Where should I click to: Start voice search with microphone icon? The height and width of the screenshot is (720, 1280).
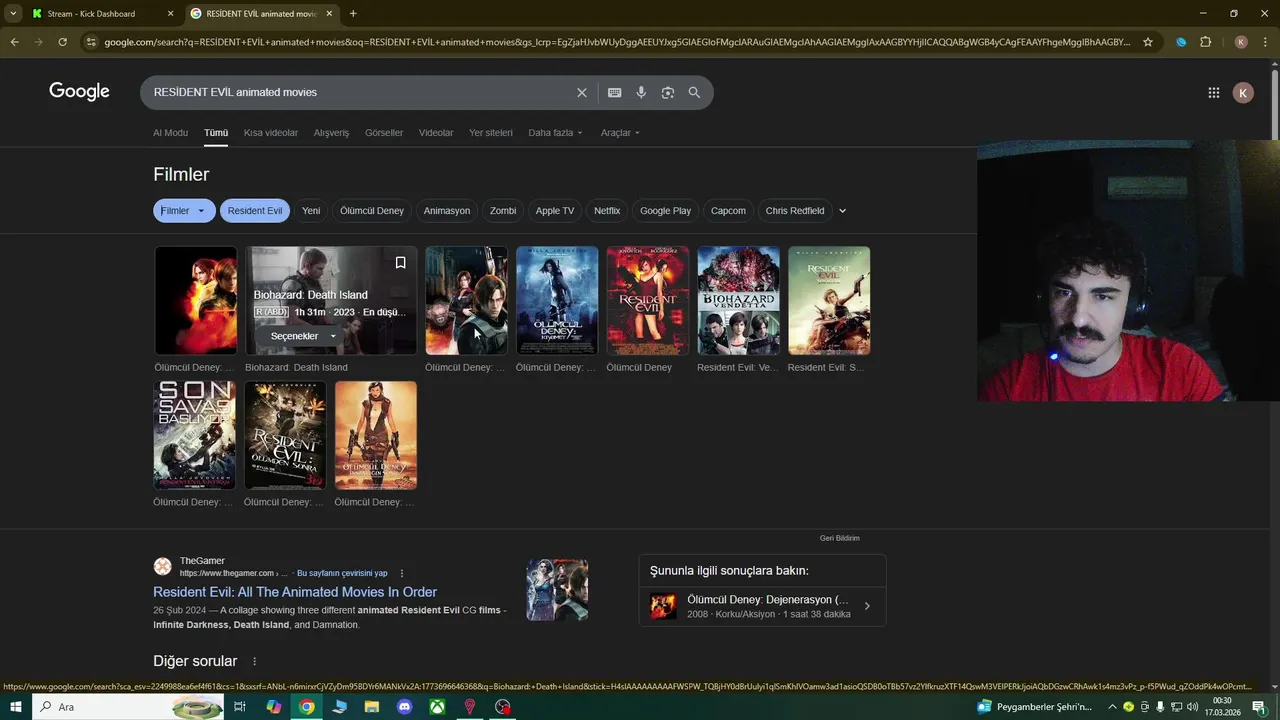[641, 92]
